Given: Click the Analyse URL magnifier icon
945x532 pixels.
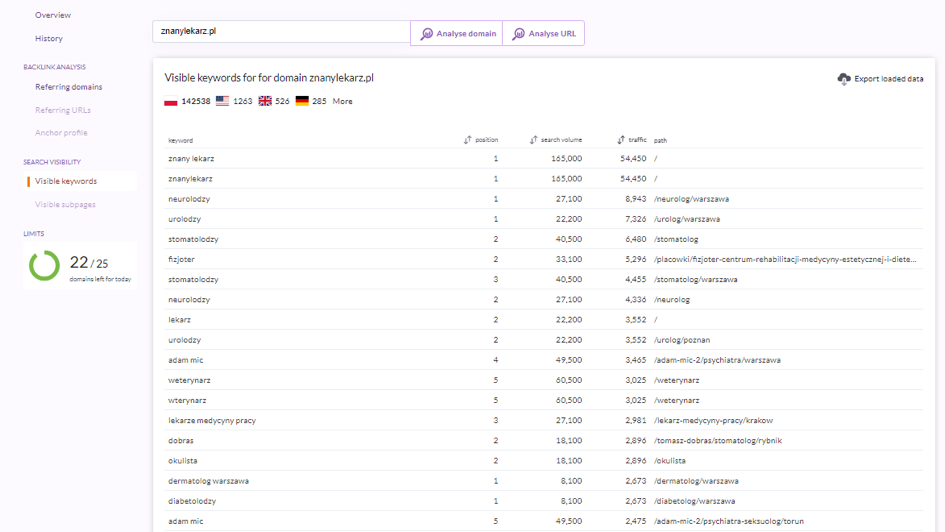Looking at the screenshot, I should (x=518, y=34).
